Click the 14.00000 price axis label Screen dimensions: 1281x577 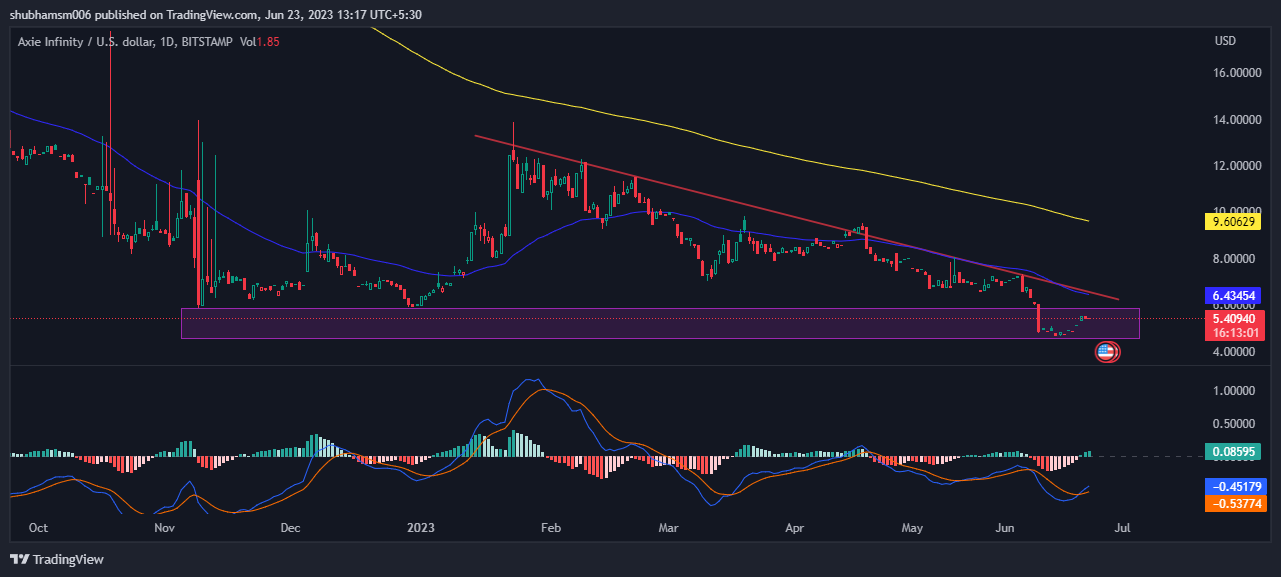point(1237,120)
